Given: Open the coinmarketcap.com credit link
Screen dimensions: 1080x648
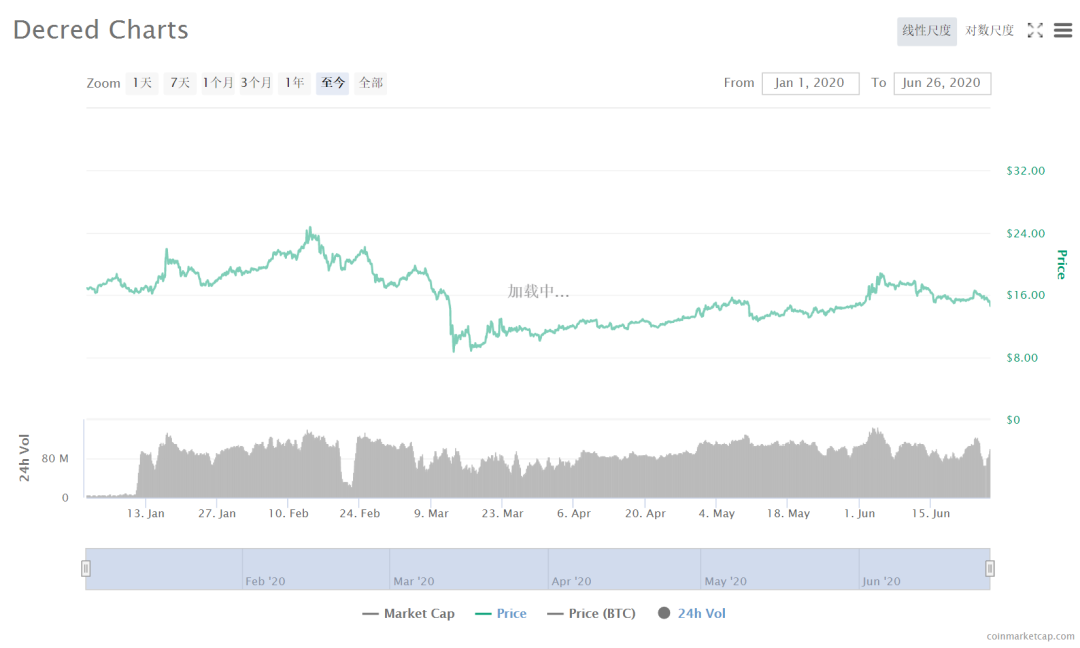Looking at the screenshot, I should [x=1030, y=636].
